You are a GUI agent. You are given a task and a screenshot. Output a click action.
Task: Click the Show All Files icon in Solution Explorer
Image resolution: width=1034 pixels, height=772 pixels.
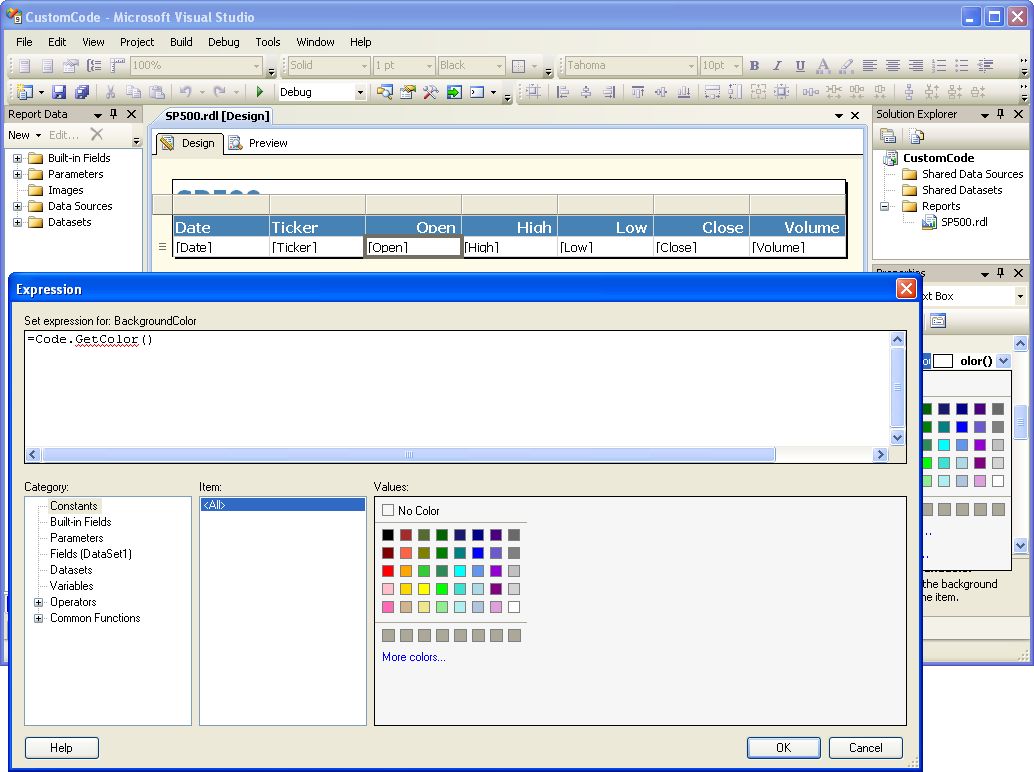coord(917,136)
